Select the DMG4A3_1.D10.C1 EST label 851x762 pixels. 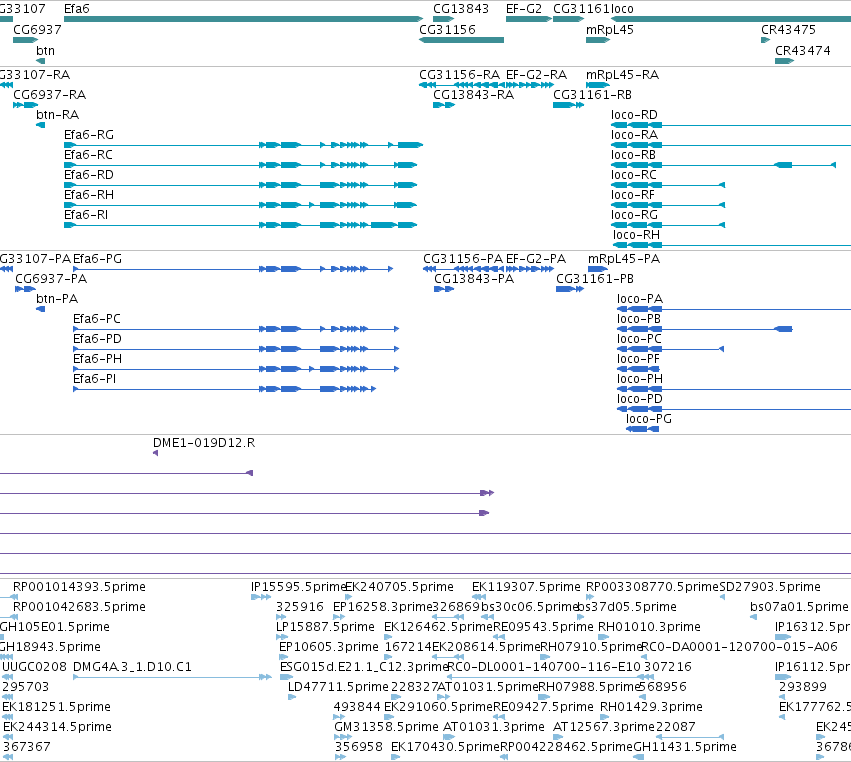[132, 667]
